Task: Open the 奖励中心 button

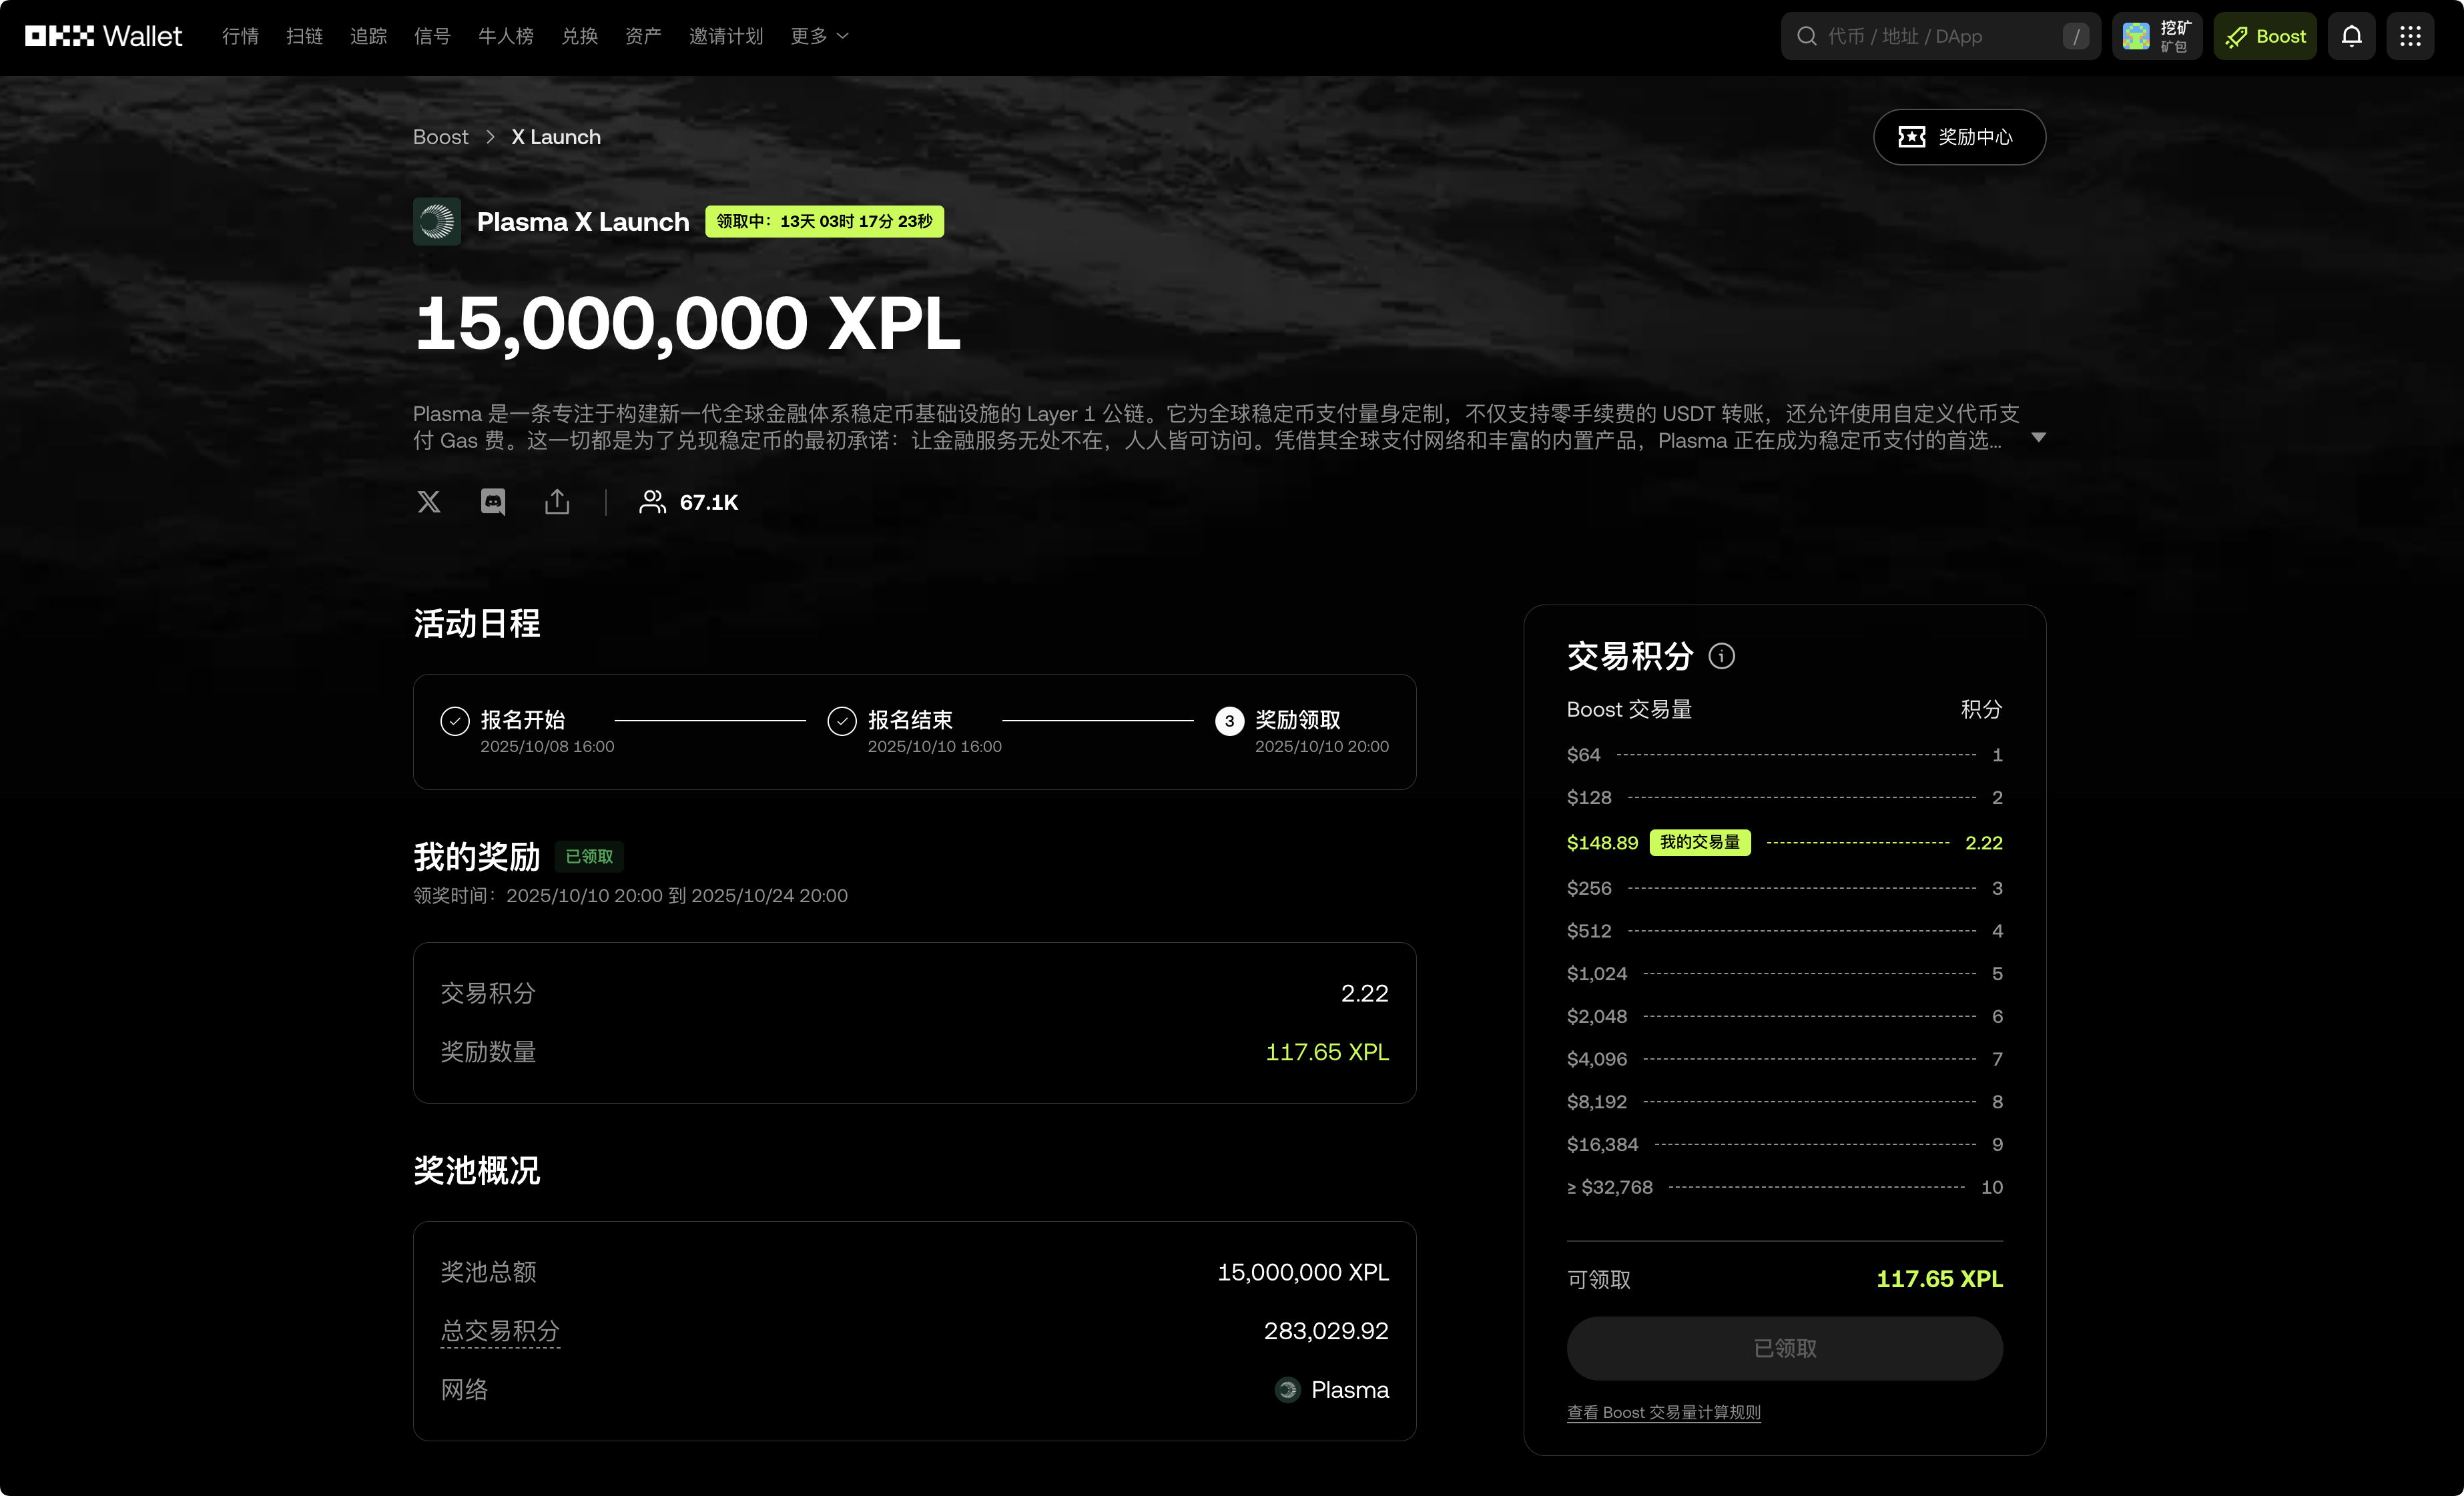Action: (1958, 137)
